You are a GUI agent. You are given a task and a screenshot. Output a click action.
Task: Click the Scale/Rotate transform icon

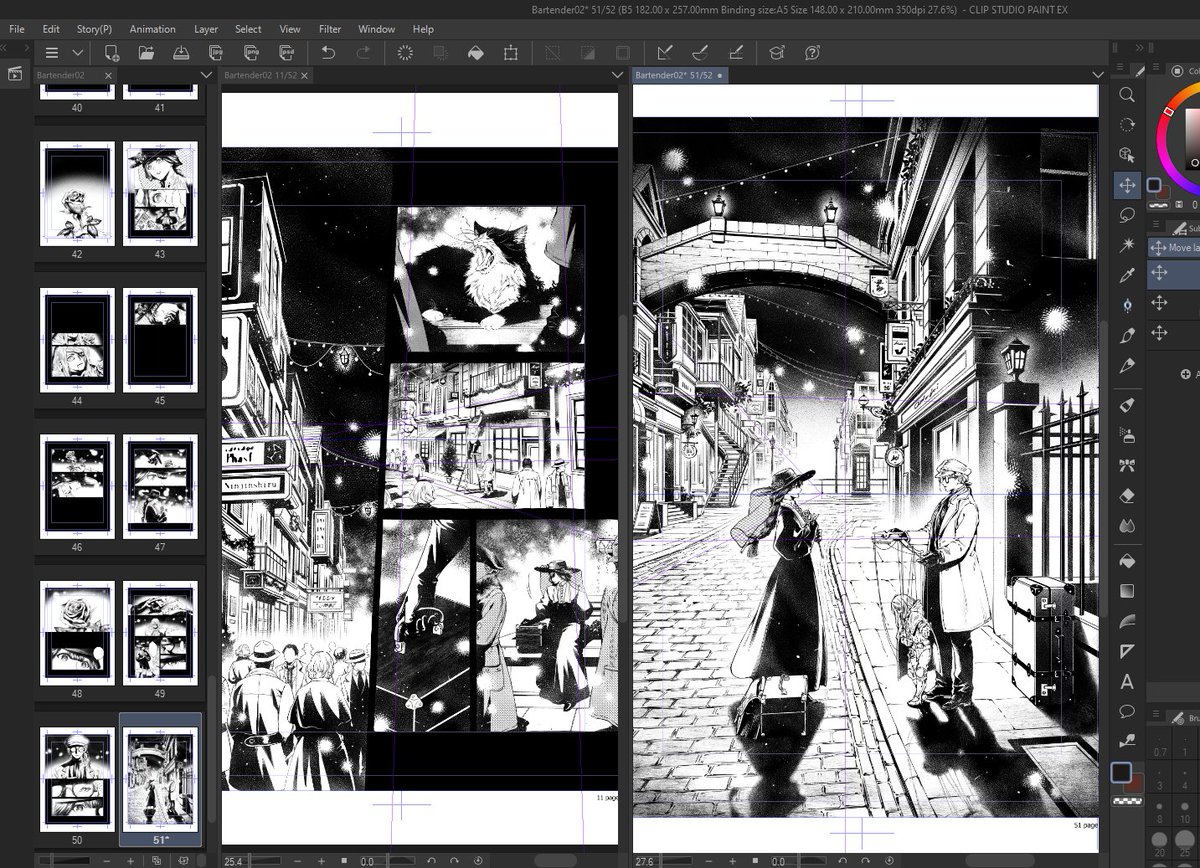[511, 53]
